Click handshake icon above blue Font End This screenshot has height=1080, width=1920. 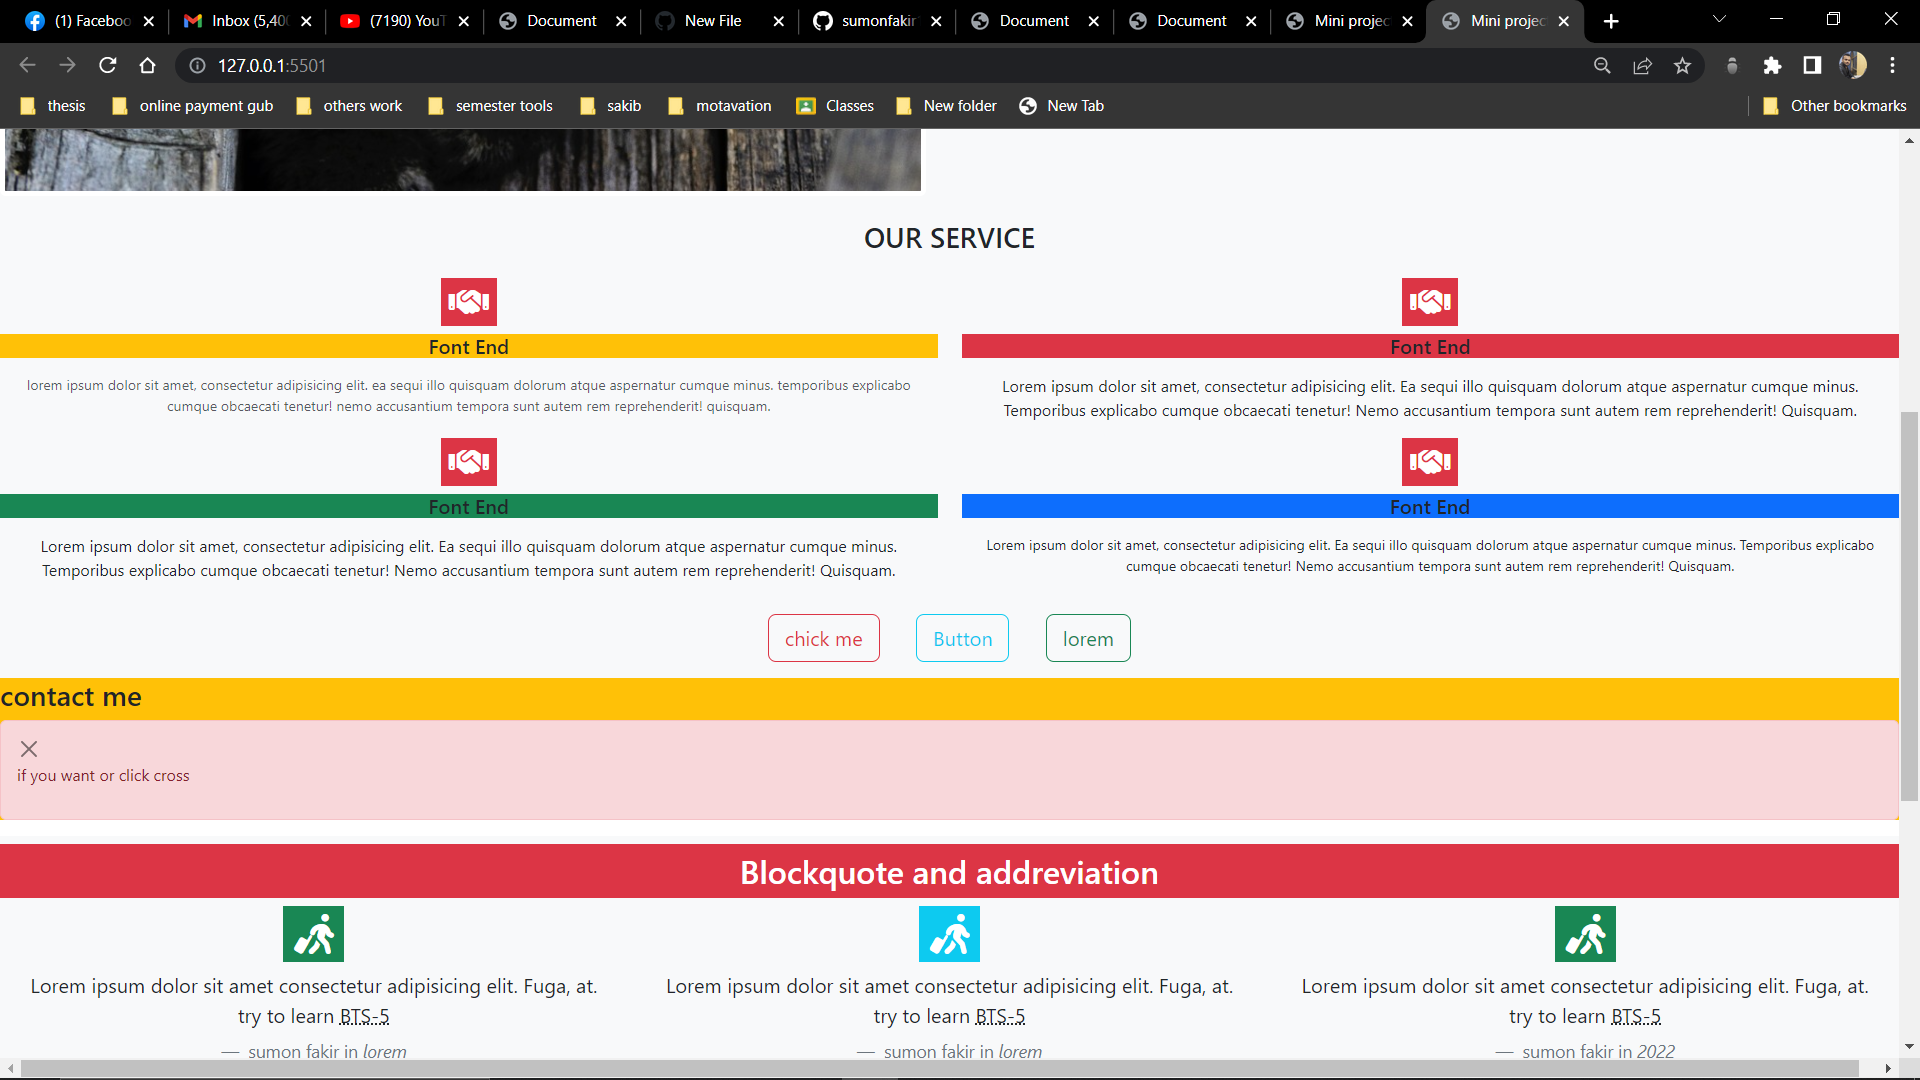(x=1430, y=462)
